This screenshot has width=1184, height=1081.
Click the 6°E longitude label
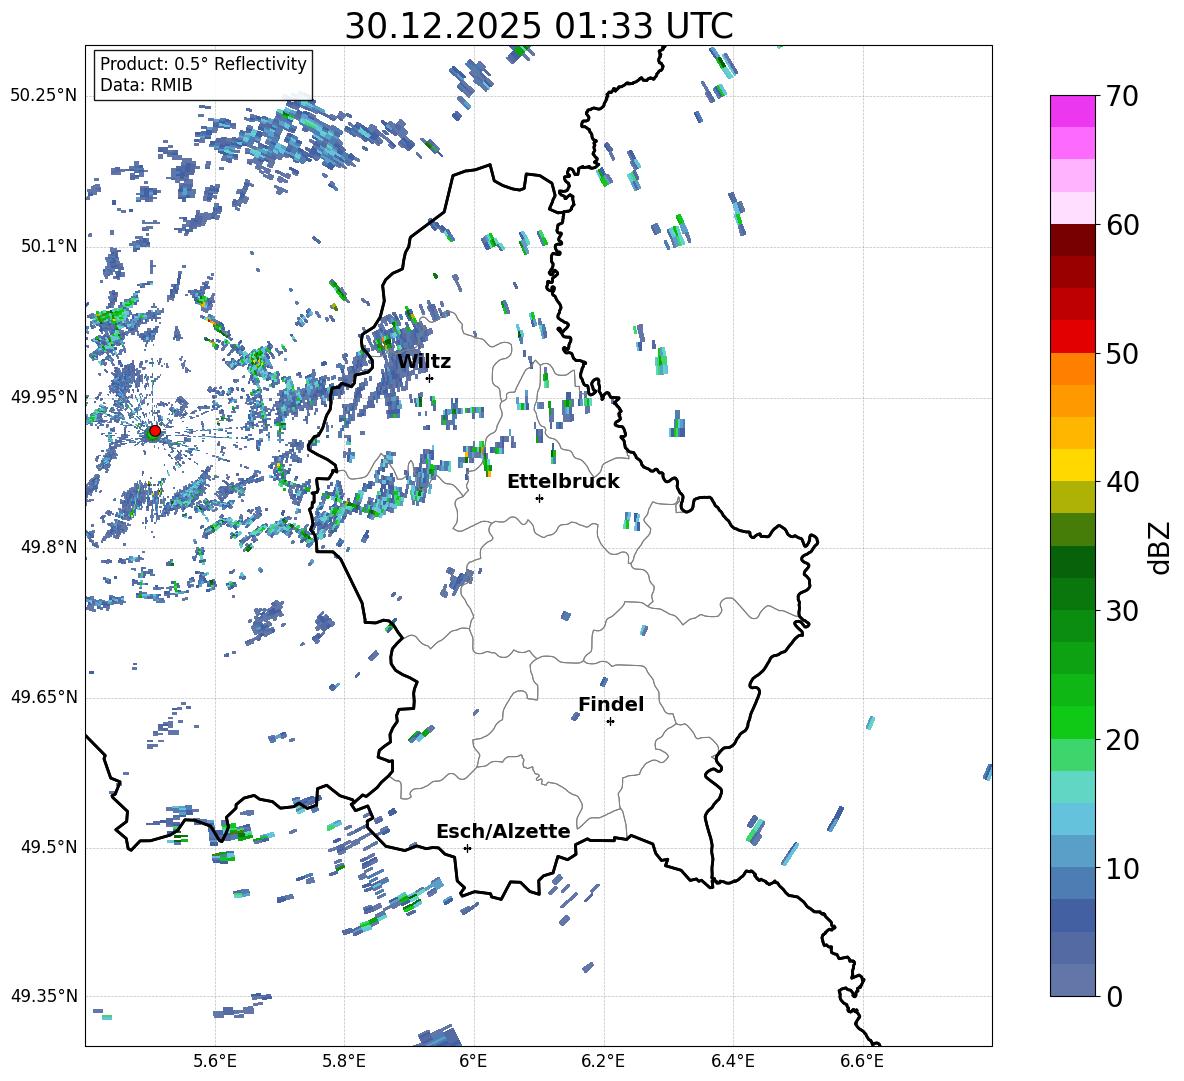click(473, 1062)
